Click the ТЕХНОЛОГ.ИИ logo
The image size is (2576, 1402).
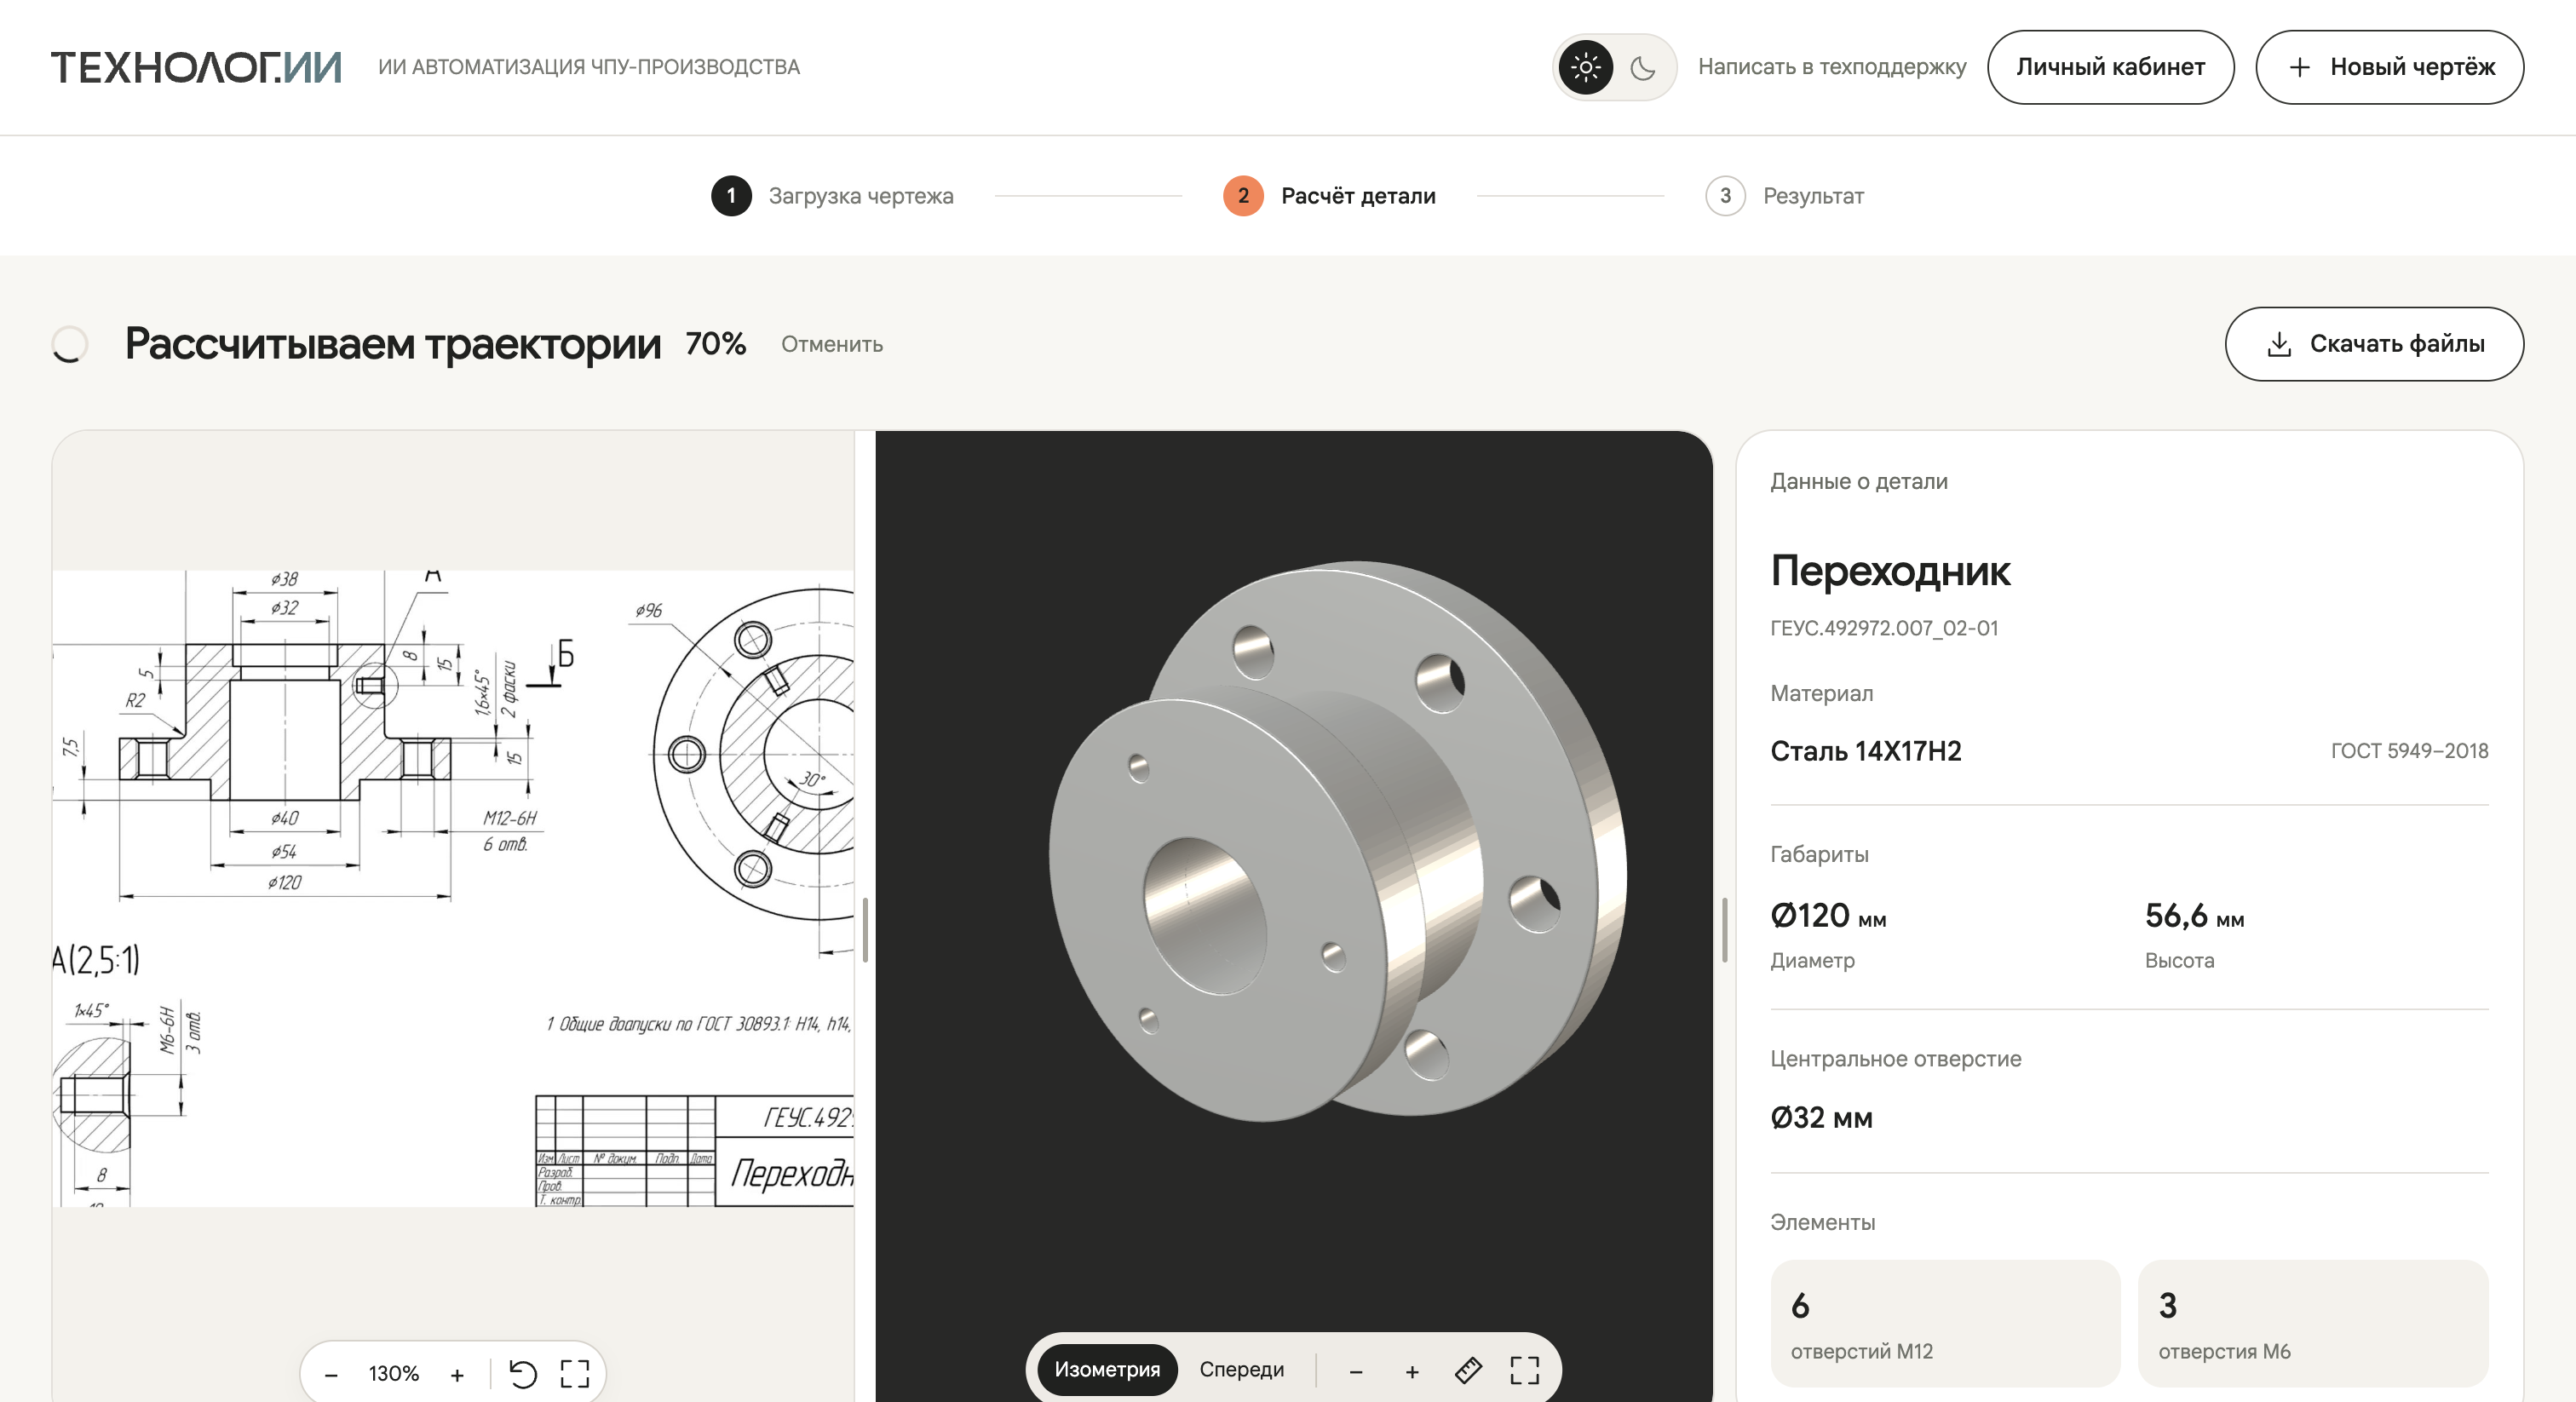coord(196,67)
